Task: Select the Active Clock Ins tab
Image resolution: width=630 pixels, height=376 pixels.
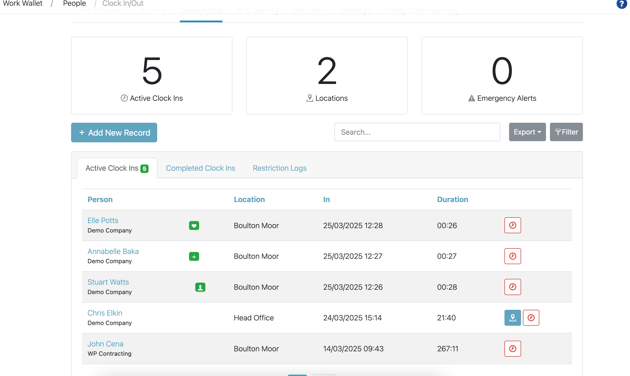Action: click(117, 168)
